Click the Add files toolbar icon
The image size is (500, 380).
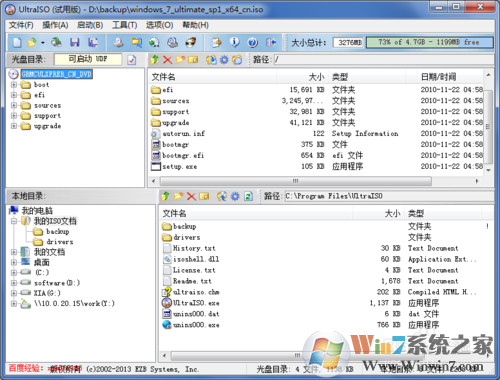pos(217,42)
